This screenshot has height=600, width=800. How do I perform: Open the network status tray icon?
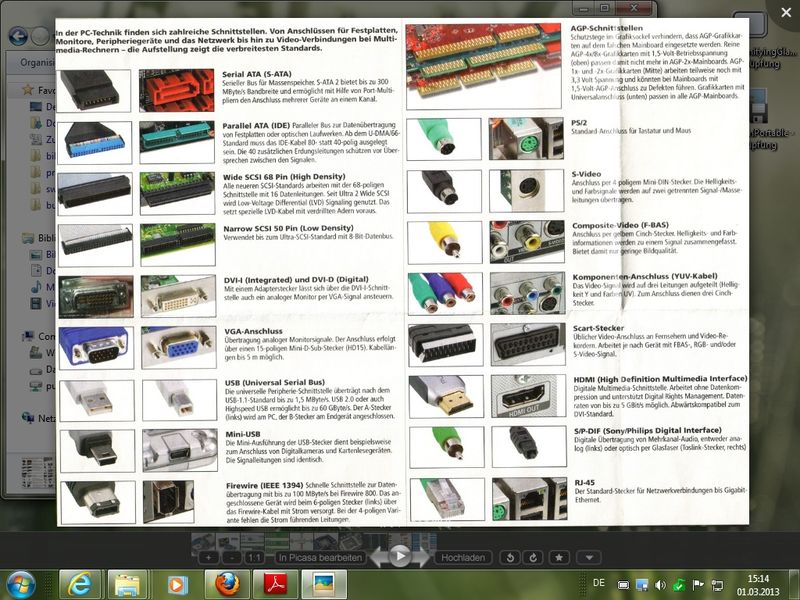tap(717, 585)
